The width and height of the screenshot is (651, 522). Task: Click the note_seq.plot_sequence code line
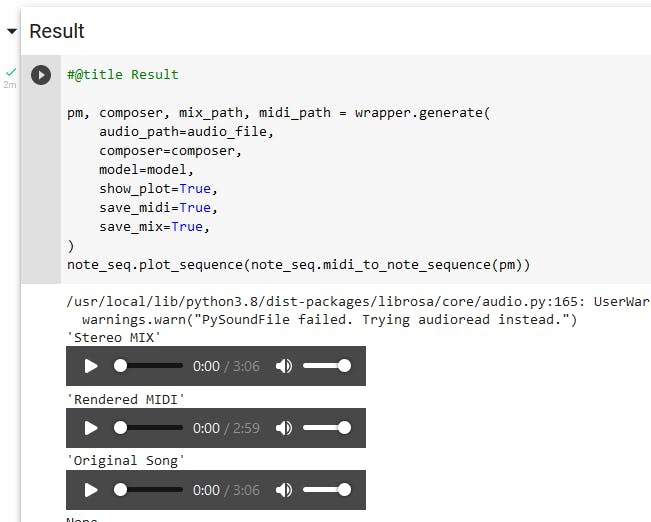point(299,265)
